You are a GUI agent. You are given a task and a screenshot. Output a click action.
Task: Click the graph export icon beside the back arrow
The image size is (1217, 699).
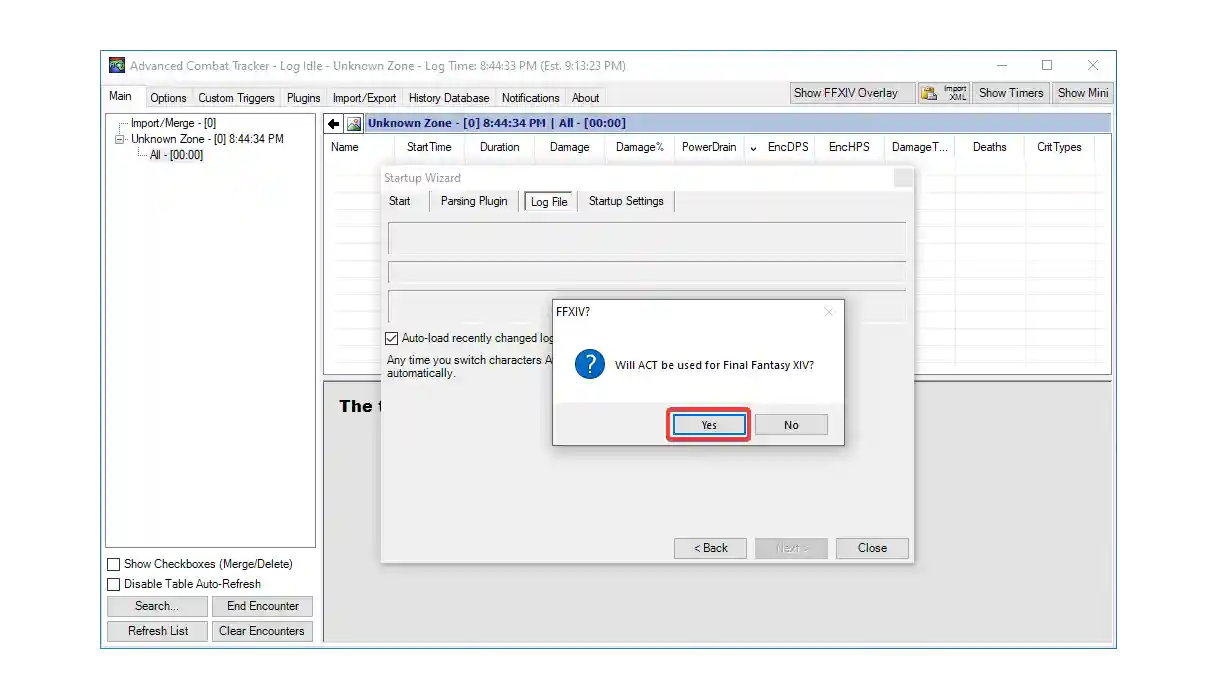[x=353, y=122]
